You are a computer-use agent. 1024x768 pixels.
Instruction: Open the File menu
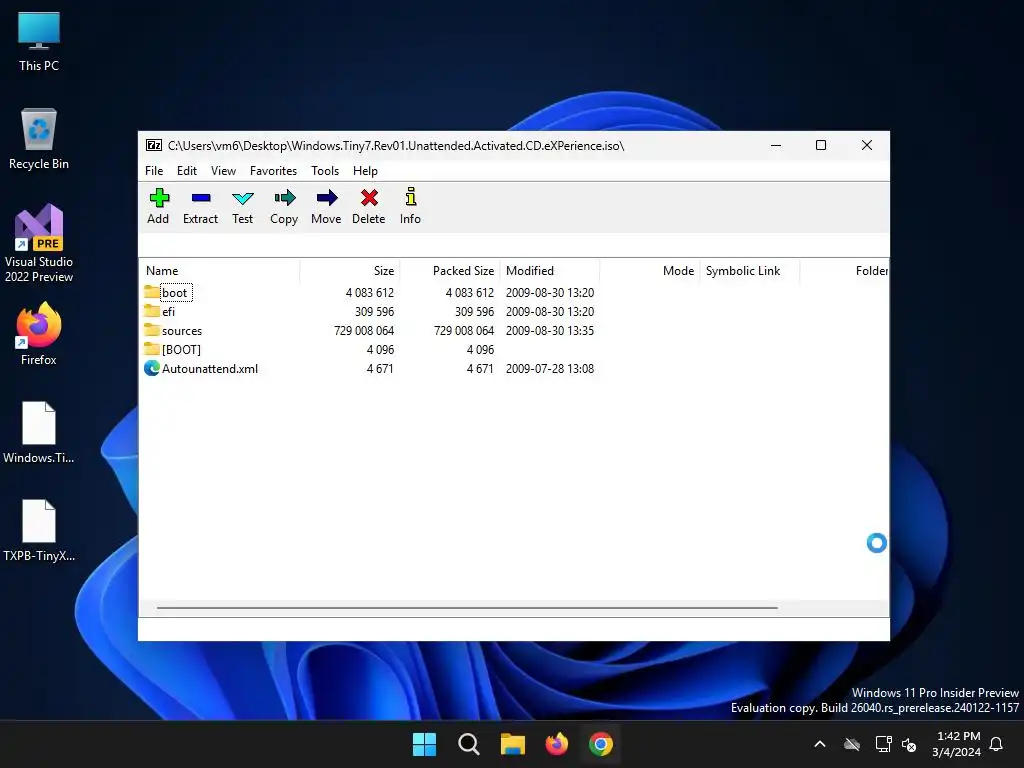[154, 170]
